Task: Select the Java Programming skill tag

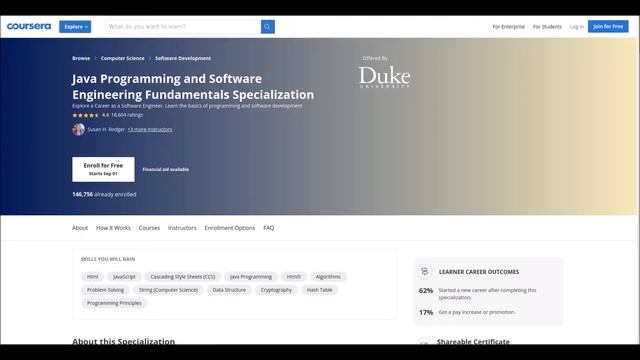Action: [x=251, y=277]
